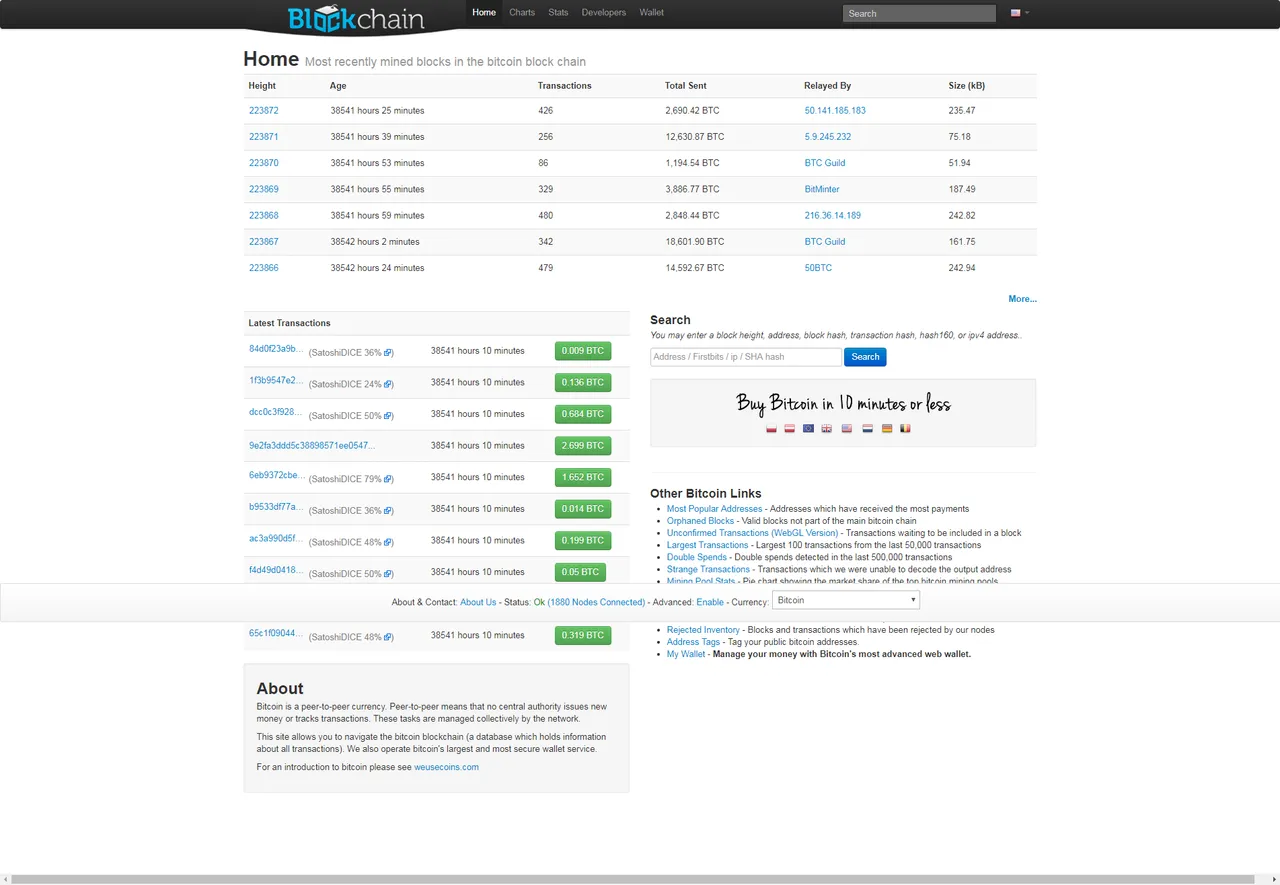Choose the Netherlands flag icon
Screen dimensions: 1280x885
click(867, 428)
